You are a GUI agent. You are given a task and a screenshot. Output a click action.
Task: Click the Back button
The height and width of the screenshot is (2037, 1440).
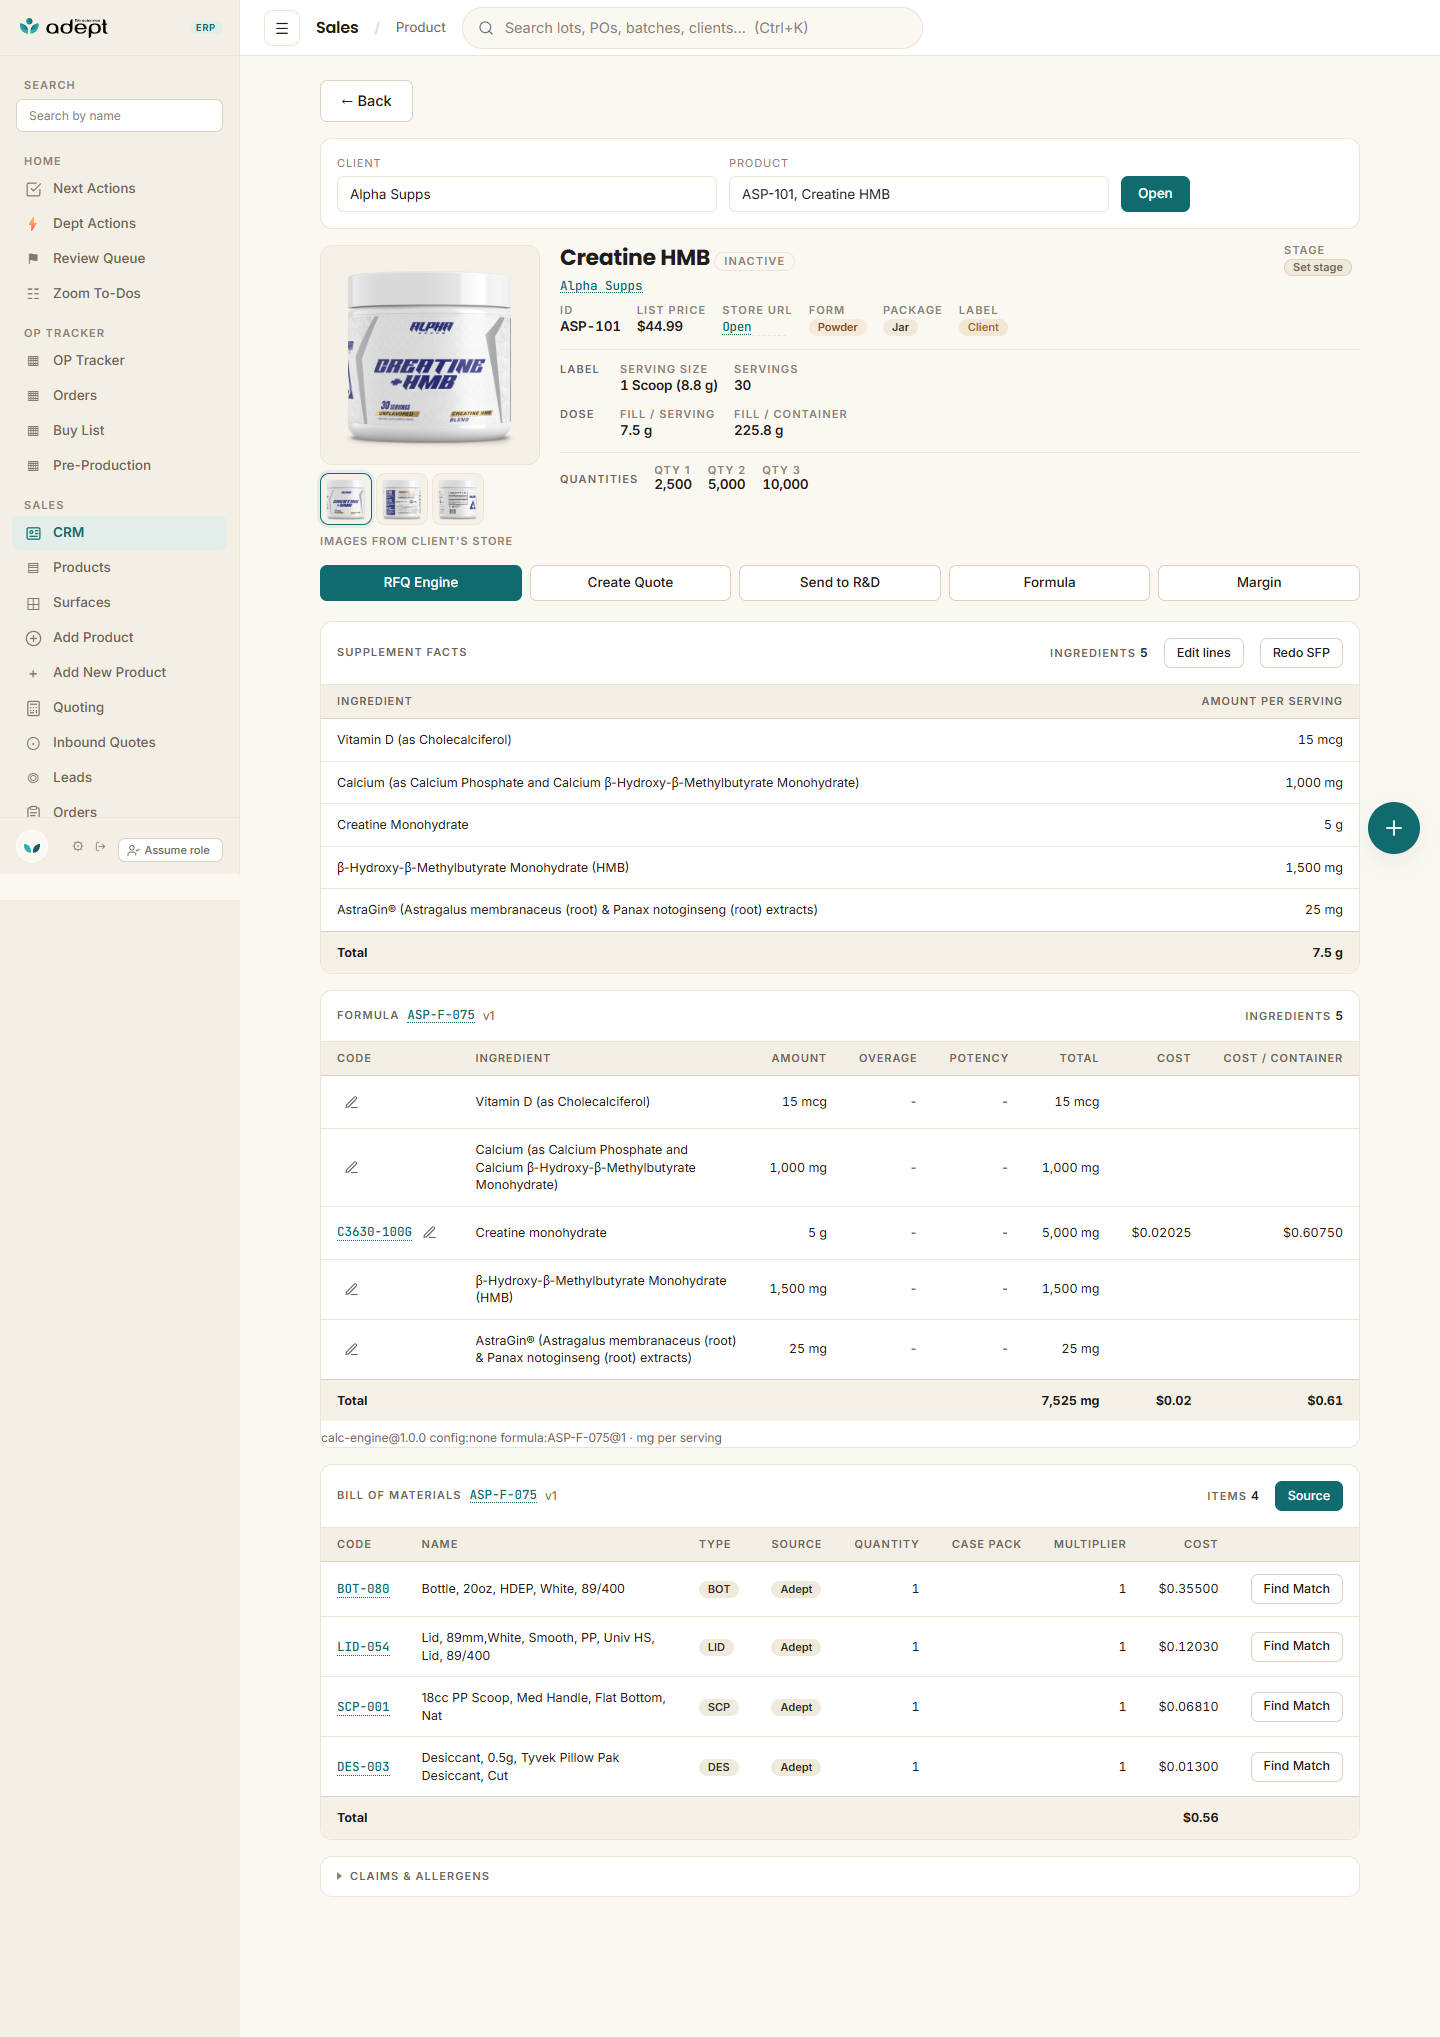click(x=366, y=101)
